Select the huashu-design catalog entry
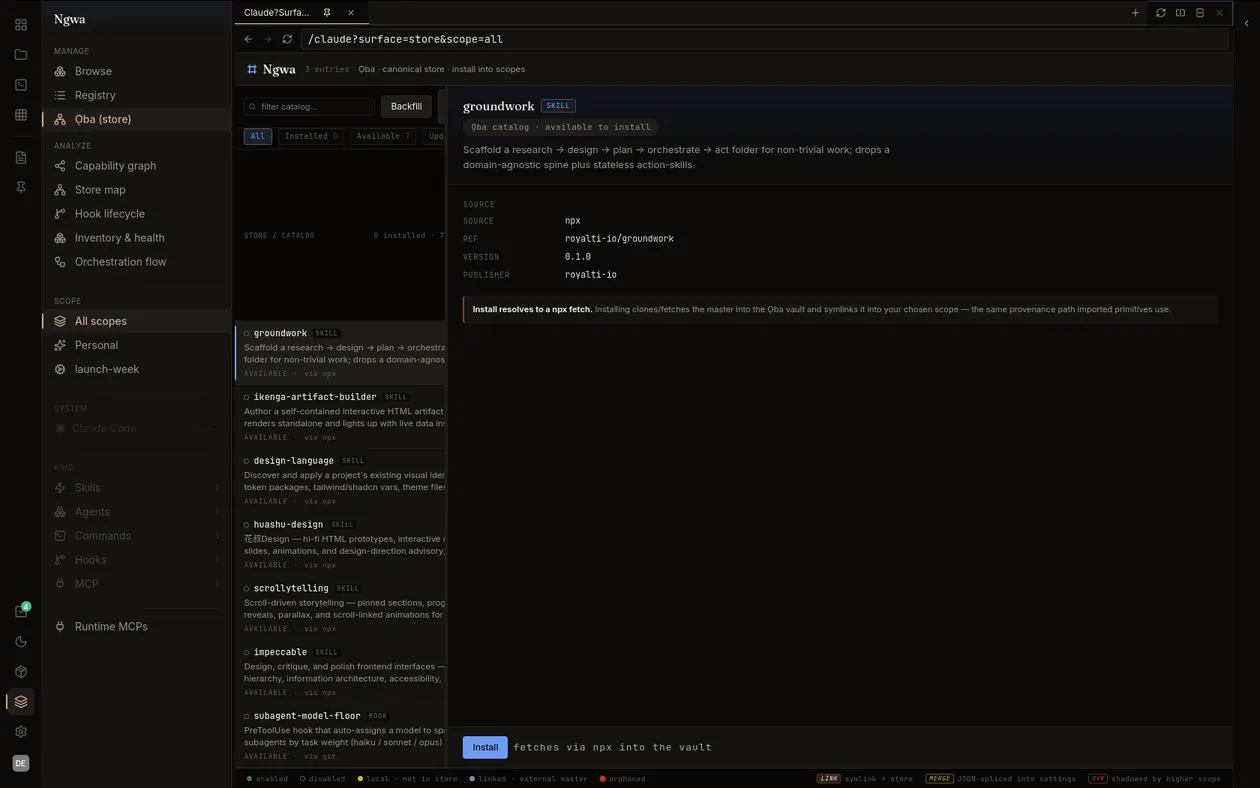This screenshot has height=788, width=1260. pyautogui.click(x=340, y=545)
